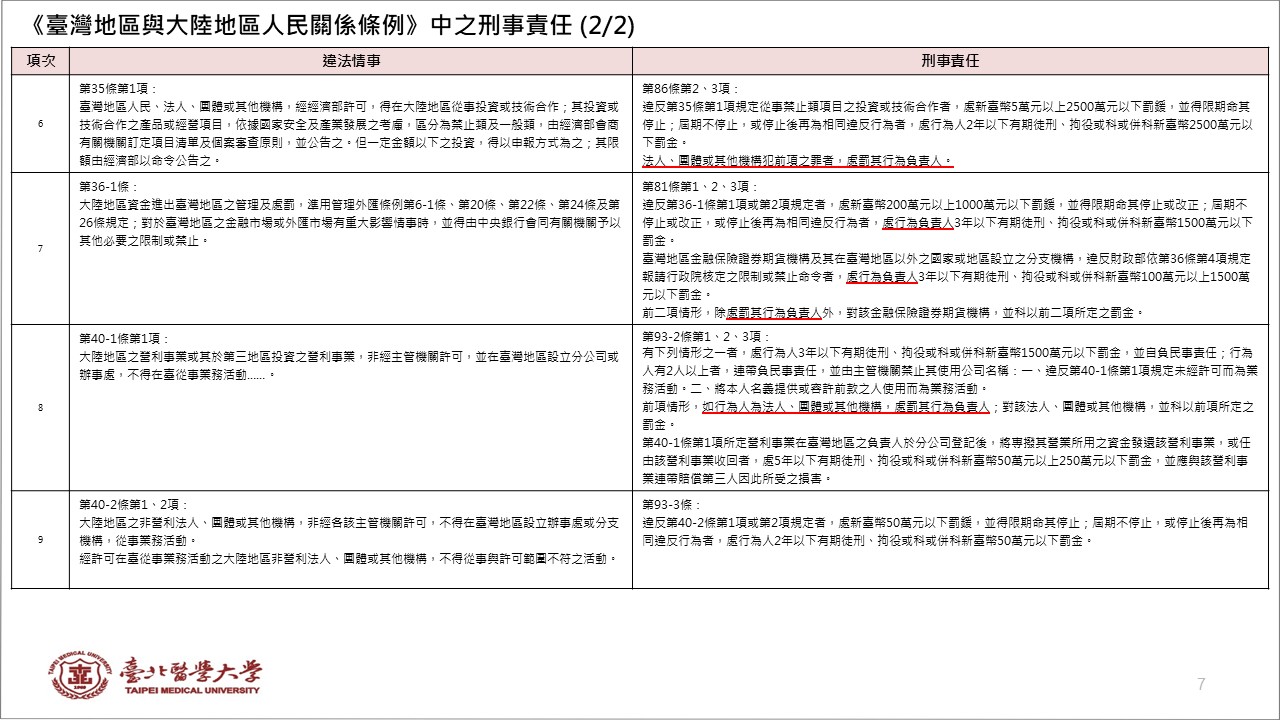Screen dimensions: 1280x720
Task: Click underlined 處罰其行為負責人外 phrase in row 7
Action: [773, 312]
